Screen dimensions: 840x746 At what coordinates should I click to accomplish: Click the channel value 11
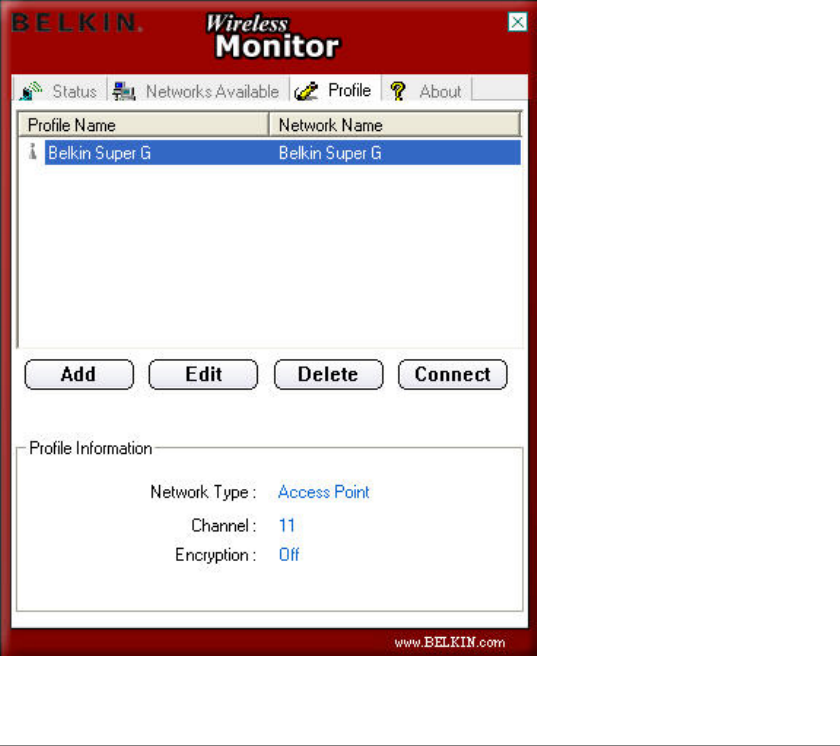(287, 525)
